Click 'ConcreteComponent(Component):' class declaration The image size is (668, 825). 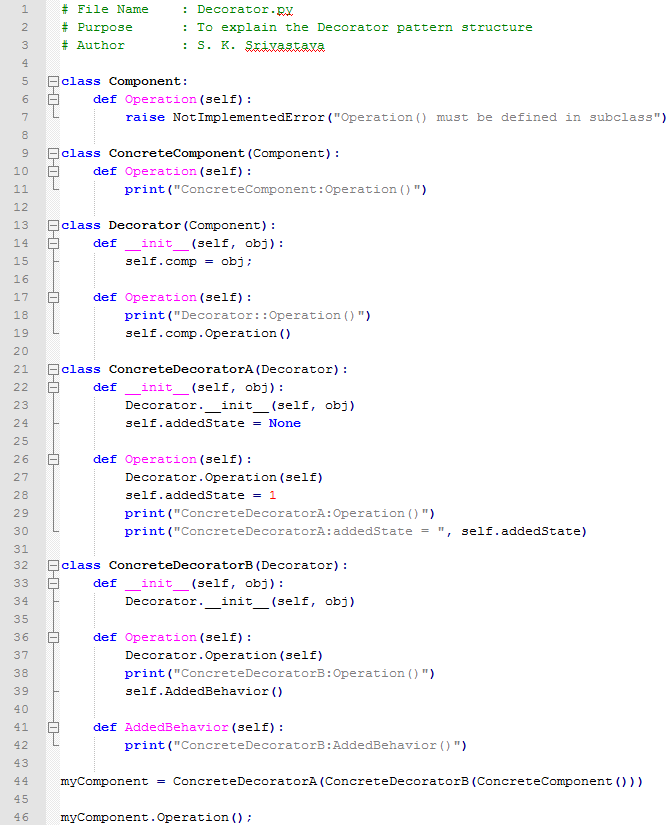point(224,154)
